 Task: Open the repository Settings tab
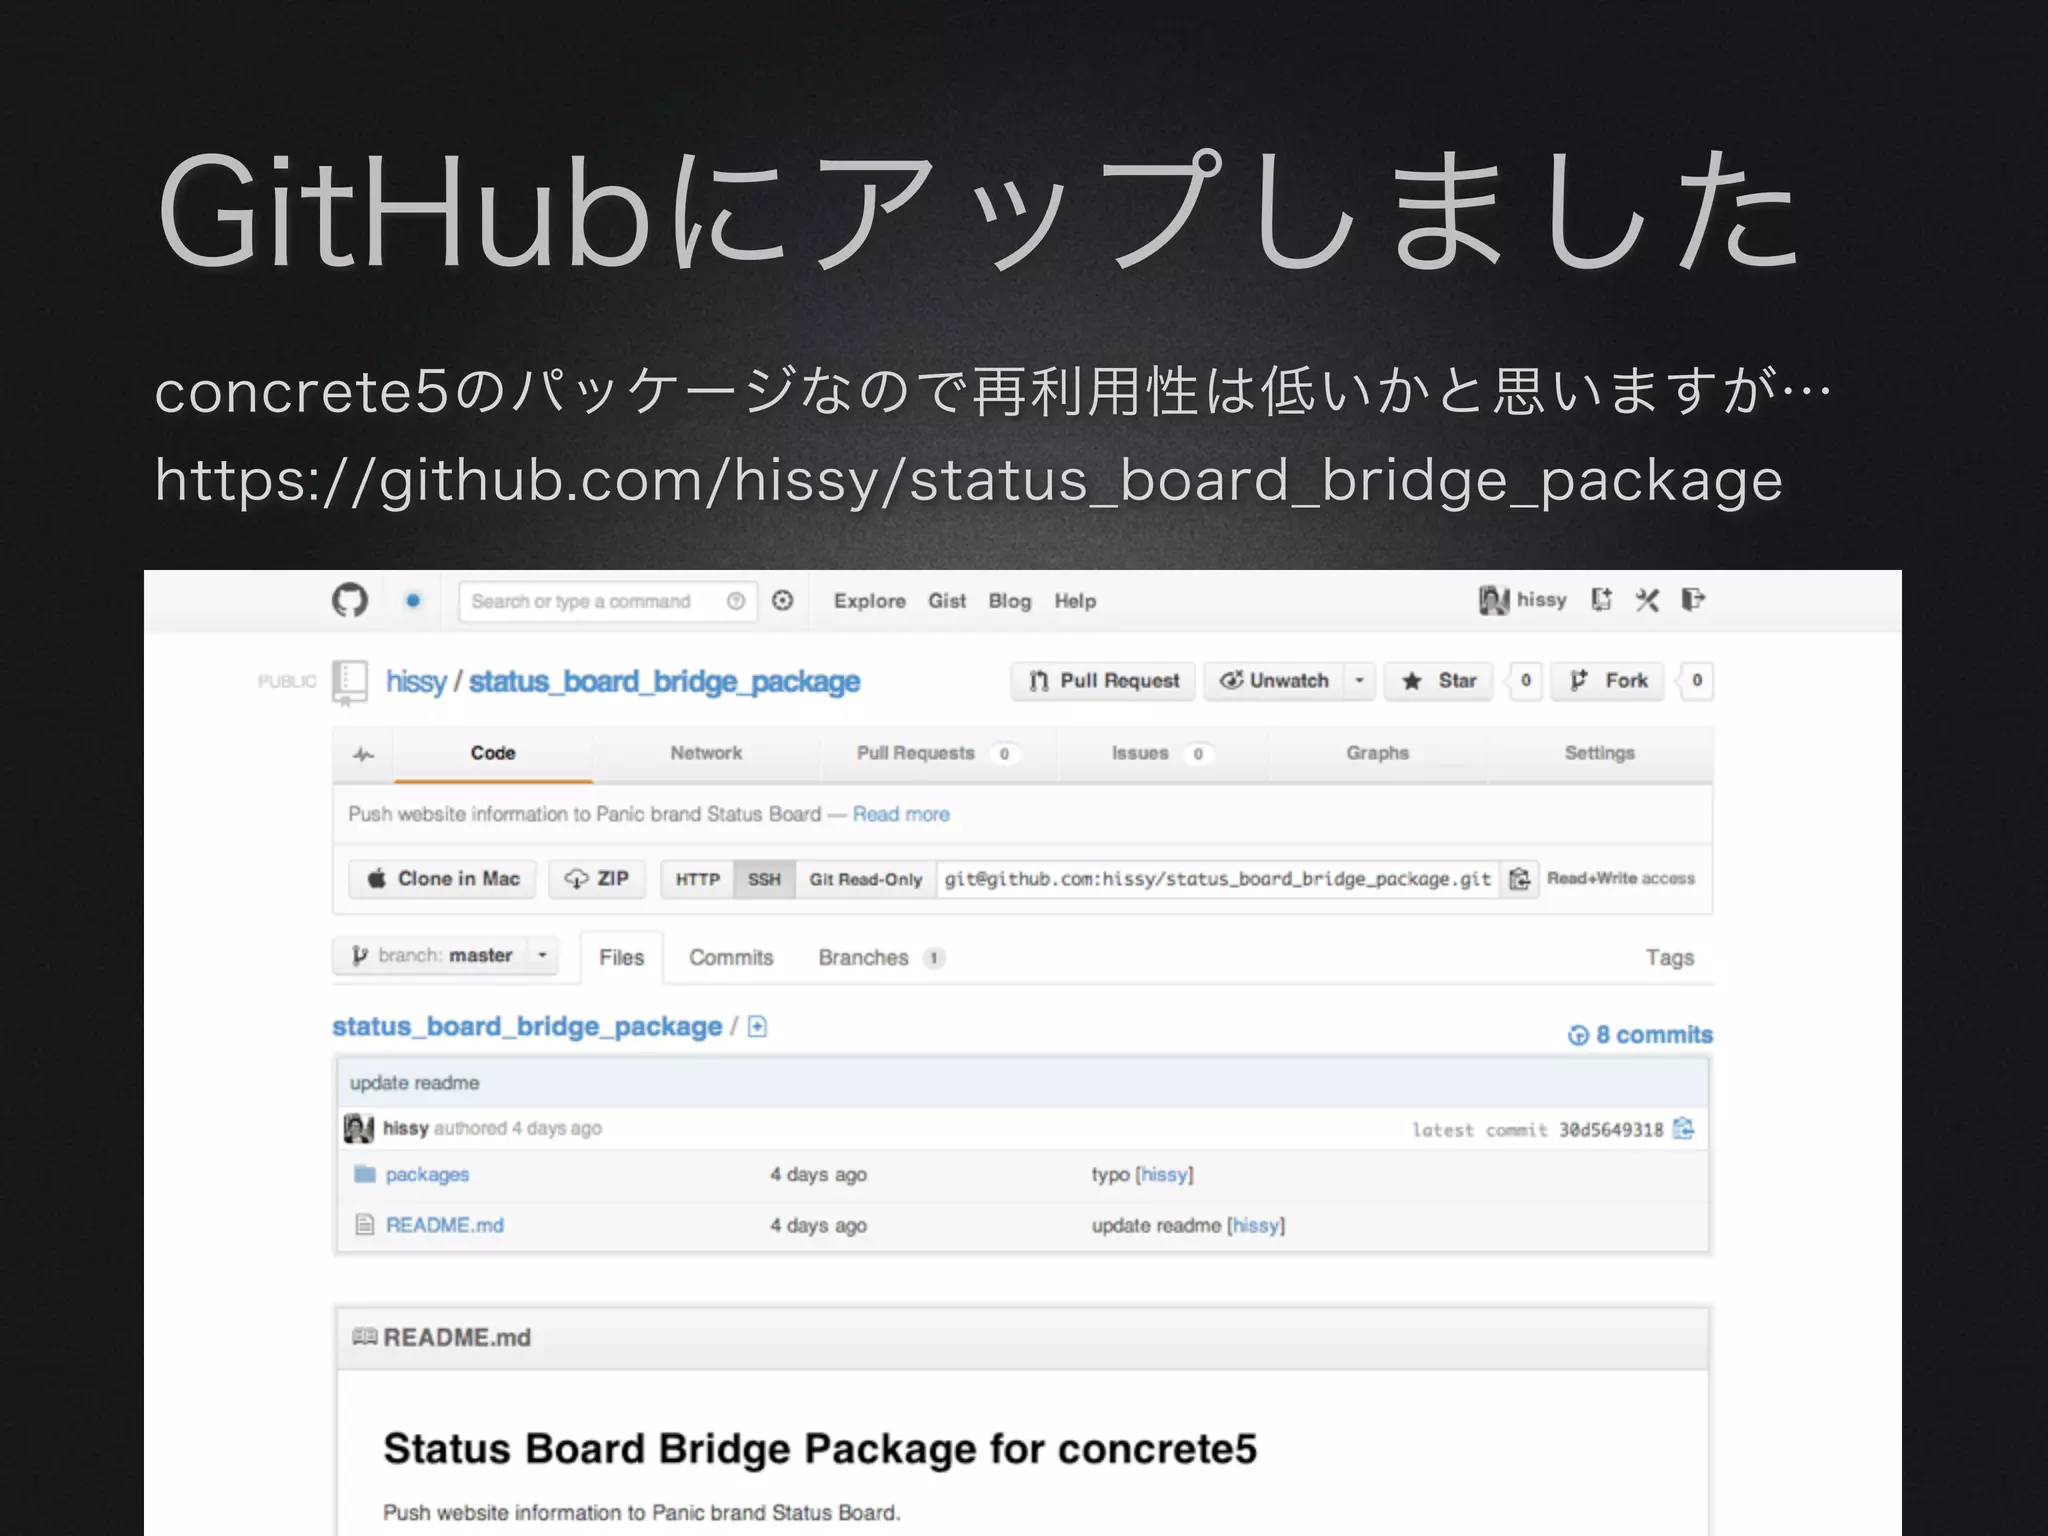1599,753
